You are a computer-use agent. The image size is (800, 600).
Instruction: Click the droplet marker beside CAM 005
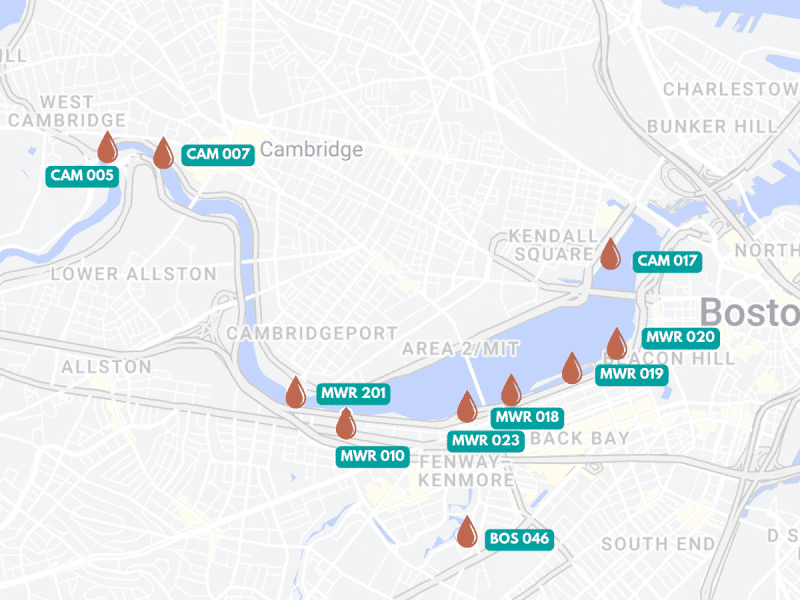pyautogui.click(x=108, y=147)
